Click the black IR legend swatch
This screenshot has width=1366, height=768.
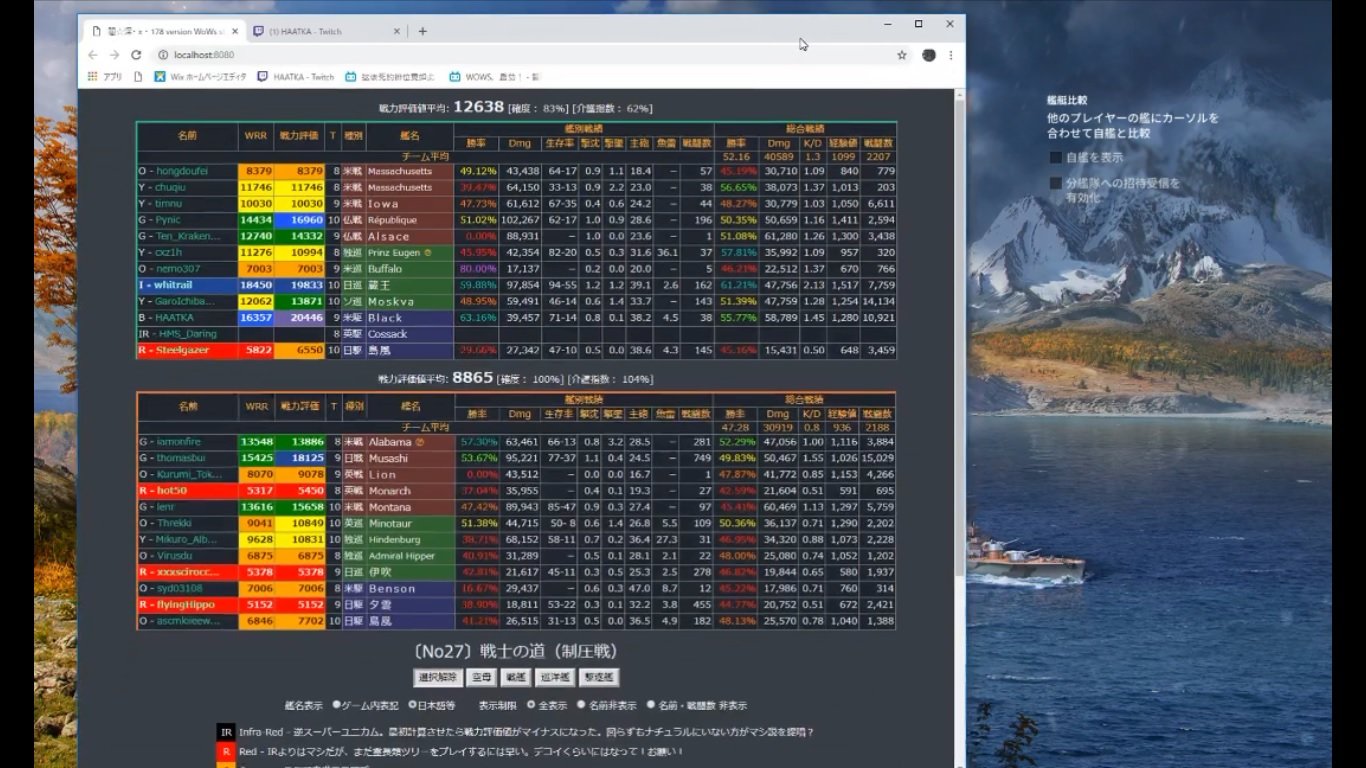click(x=226, y=732)
